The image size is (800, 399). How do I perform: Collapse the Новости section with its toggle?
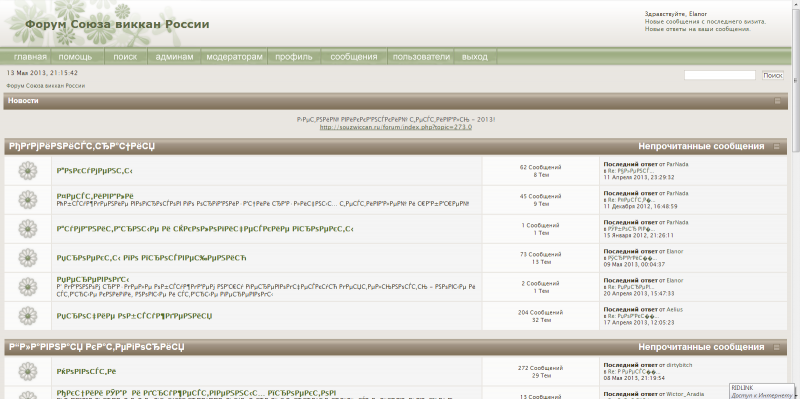coord(777,101)
